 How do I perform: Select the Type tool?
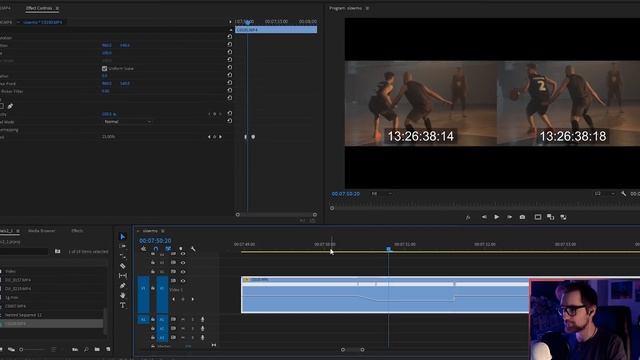122,305
